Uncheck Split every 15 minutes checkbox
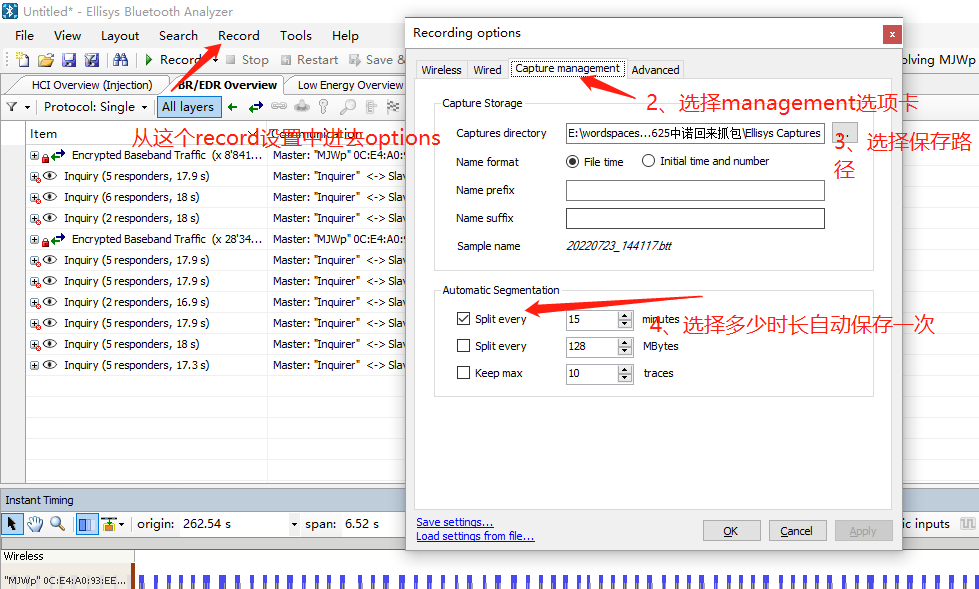 pos(463,319)
